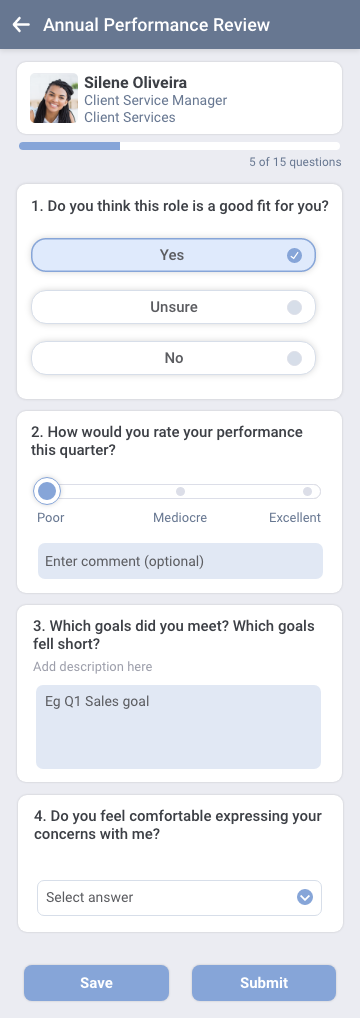
Task: Pick the No answer option
Action: click(174, 358)
